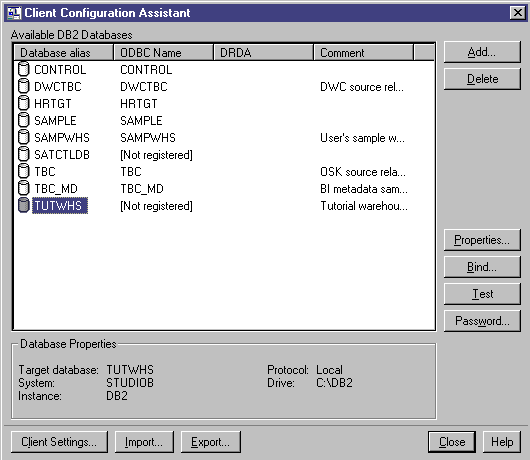
Task: Click the DRDA column header
Action: (x=263, y=53)
